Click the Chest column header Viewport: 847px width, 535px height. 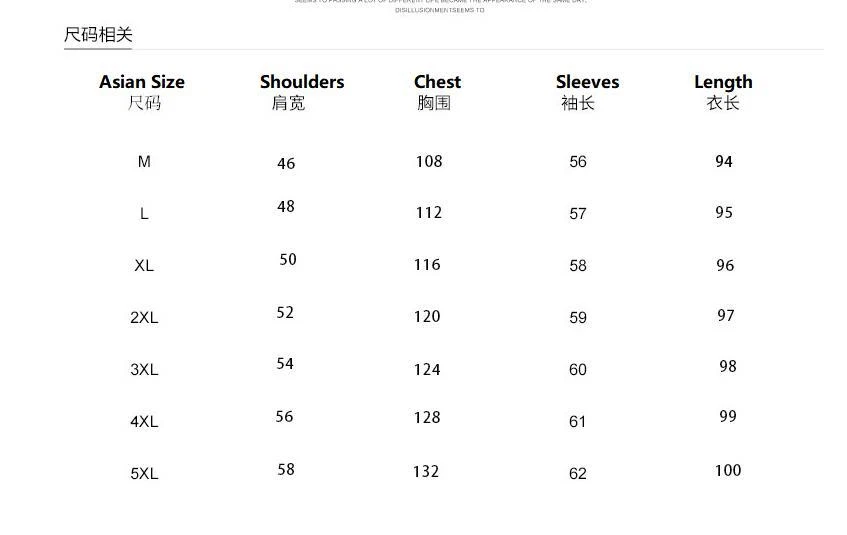pyautogui.click(x=437, y=82)
